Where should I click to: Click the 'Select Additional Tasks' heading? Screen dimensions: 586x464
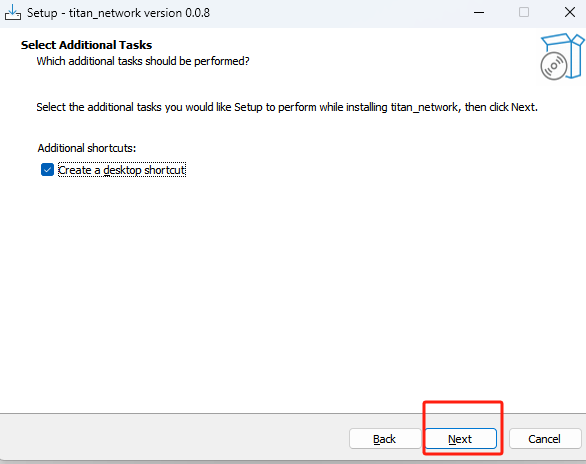86,45
